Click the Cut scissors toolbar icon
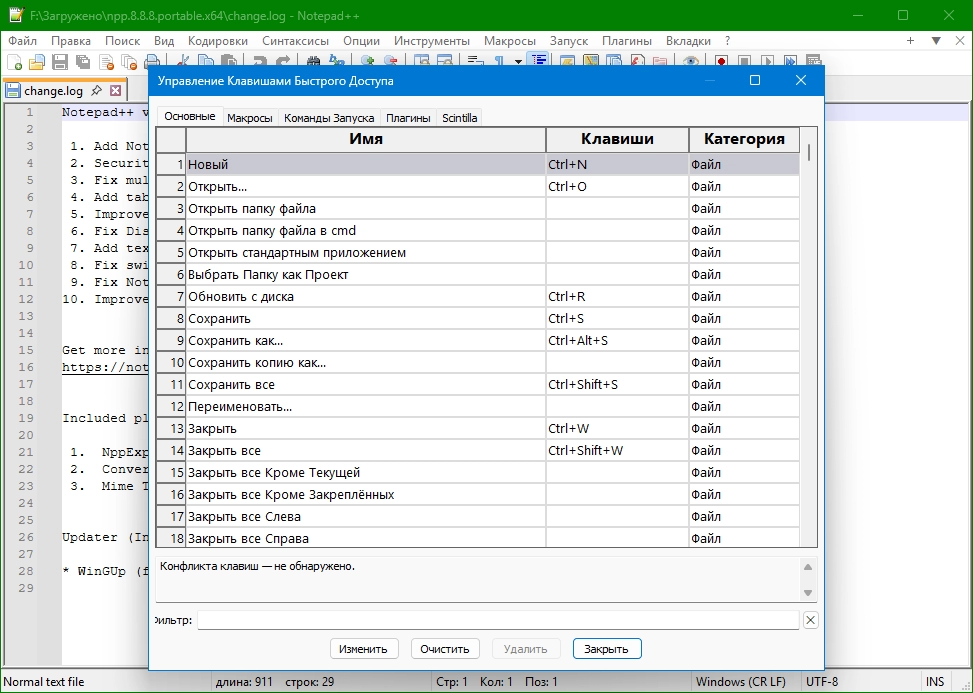 pyautogui.click(x=183, y=61)
